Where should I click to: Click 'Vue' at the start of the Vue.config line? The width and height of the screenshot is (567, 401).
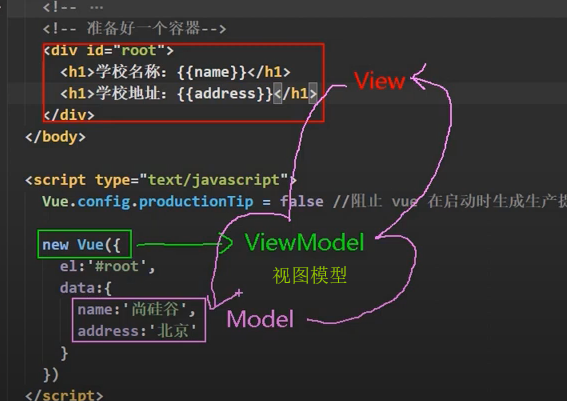(55, 201)
